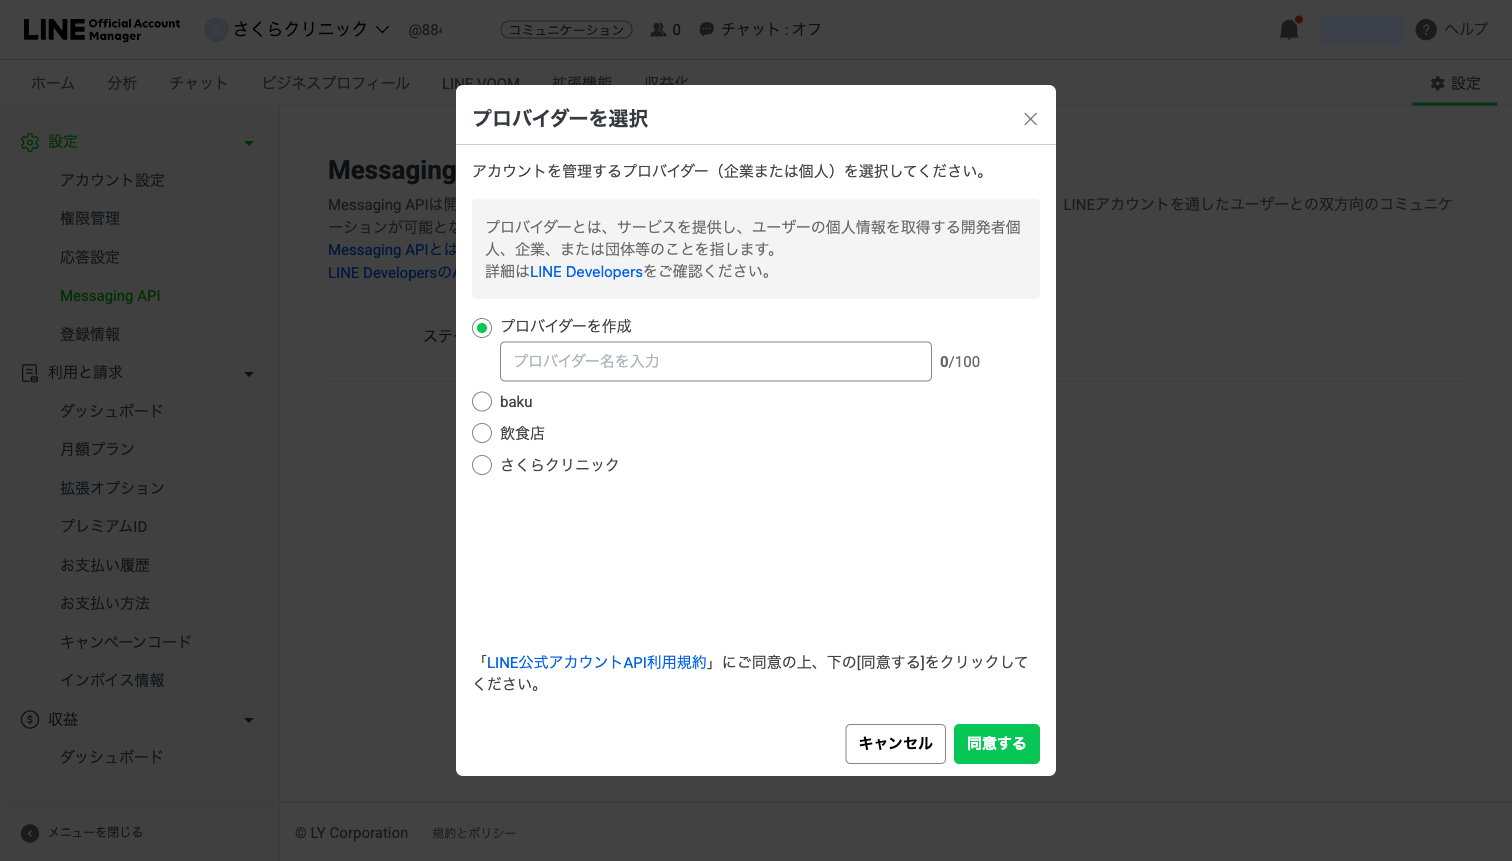Click the friends count people icon

pos(658,30)
